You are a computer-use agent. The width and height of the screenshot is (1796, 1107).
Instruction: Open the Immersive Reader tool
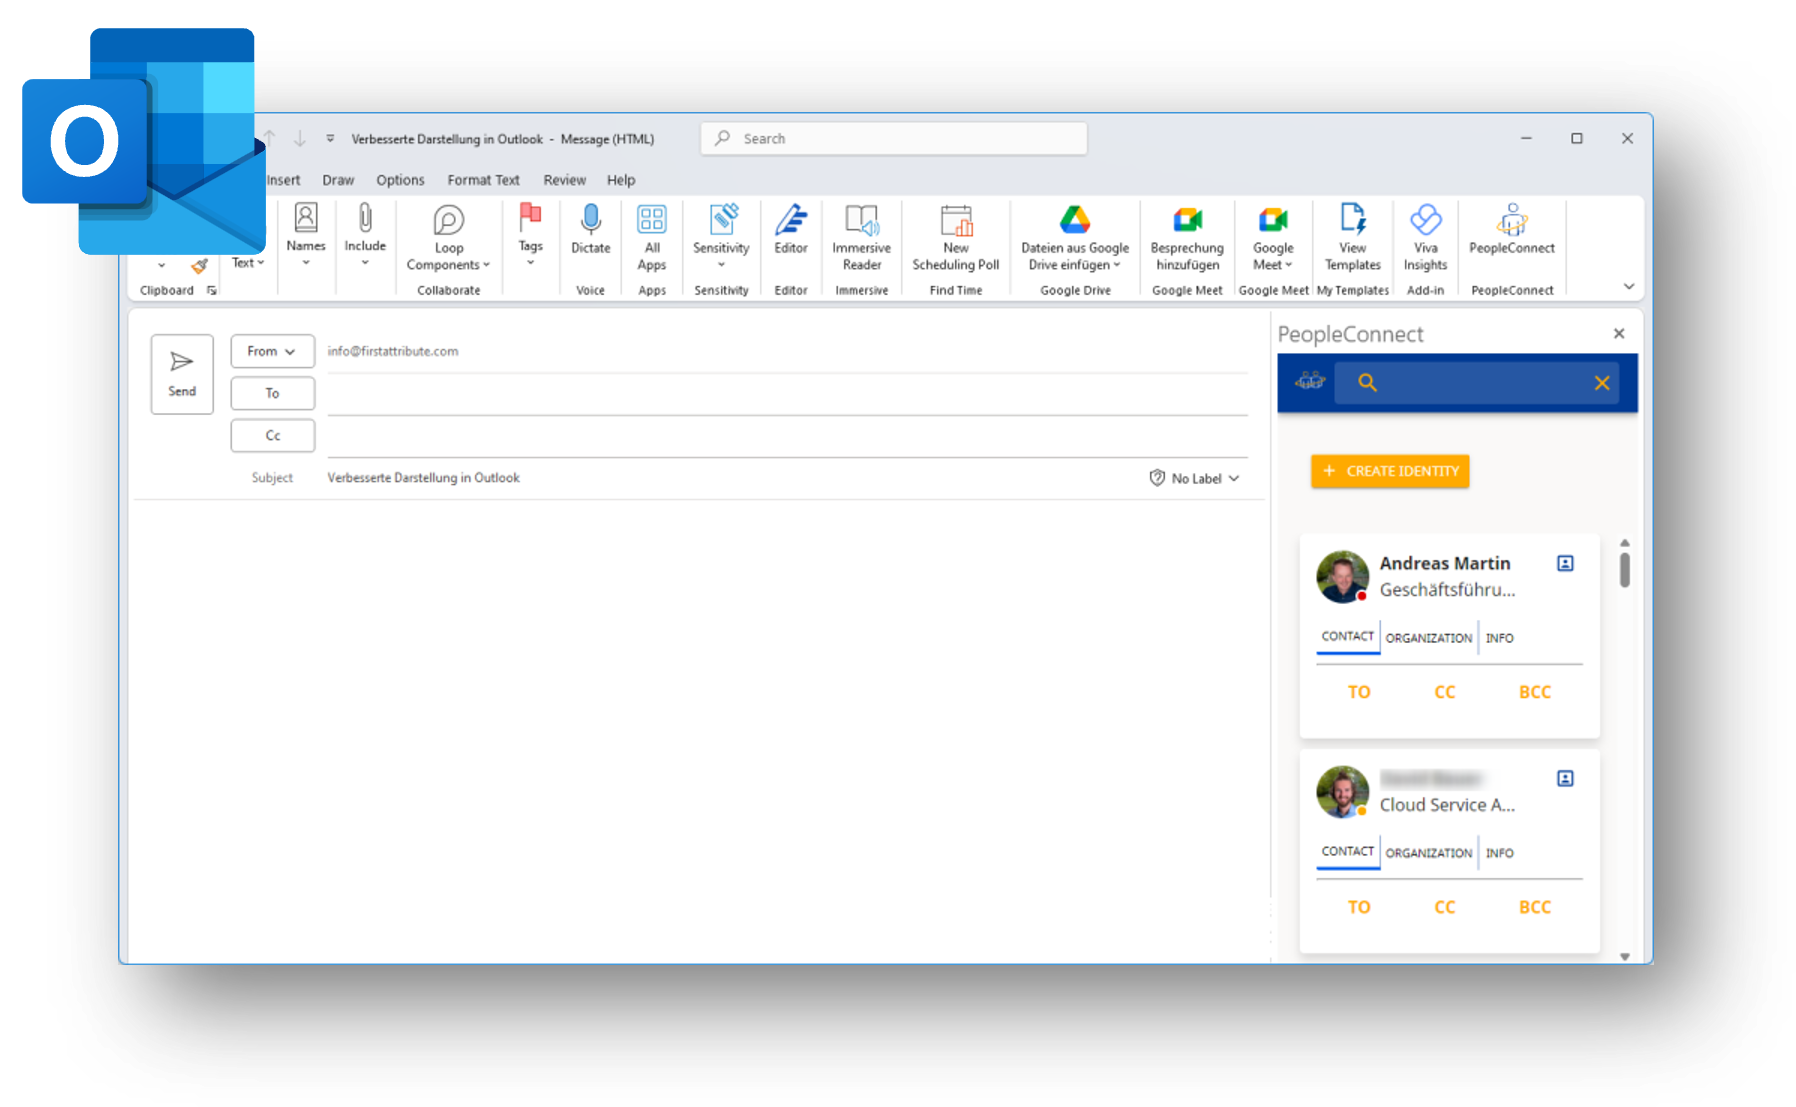(861, 237)
